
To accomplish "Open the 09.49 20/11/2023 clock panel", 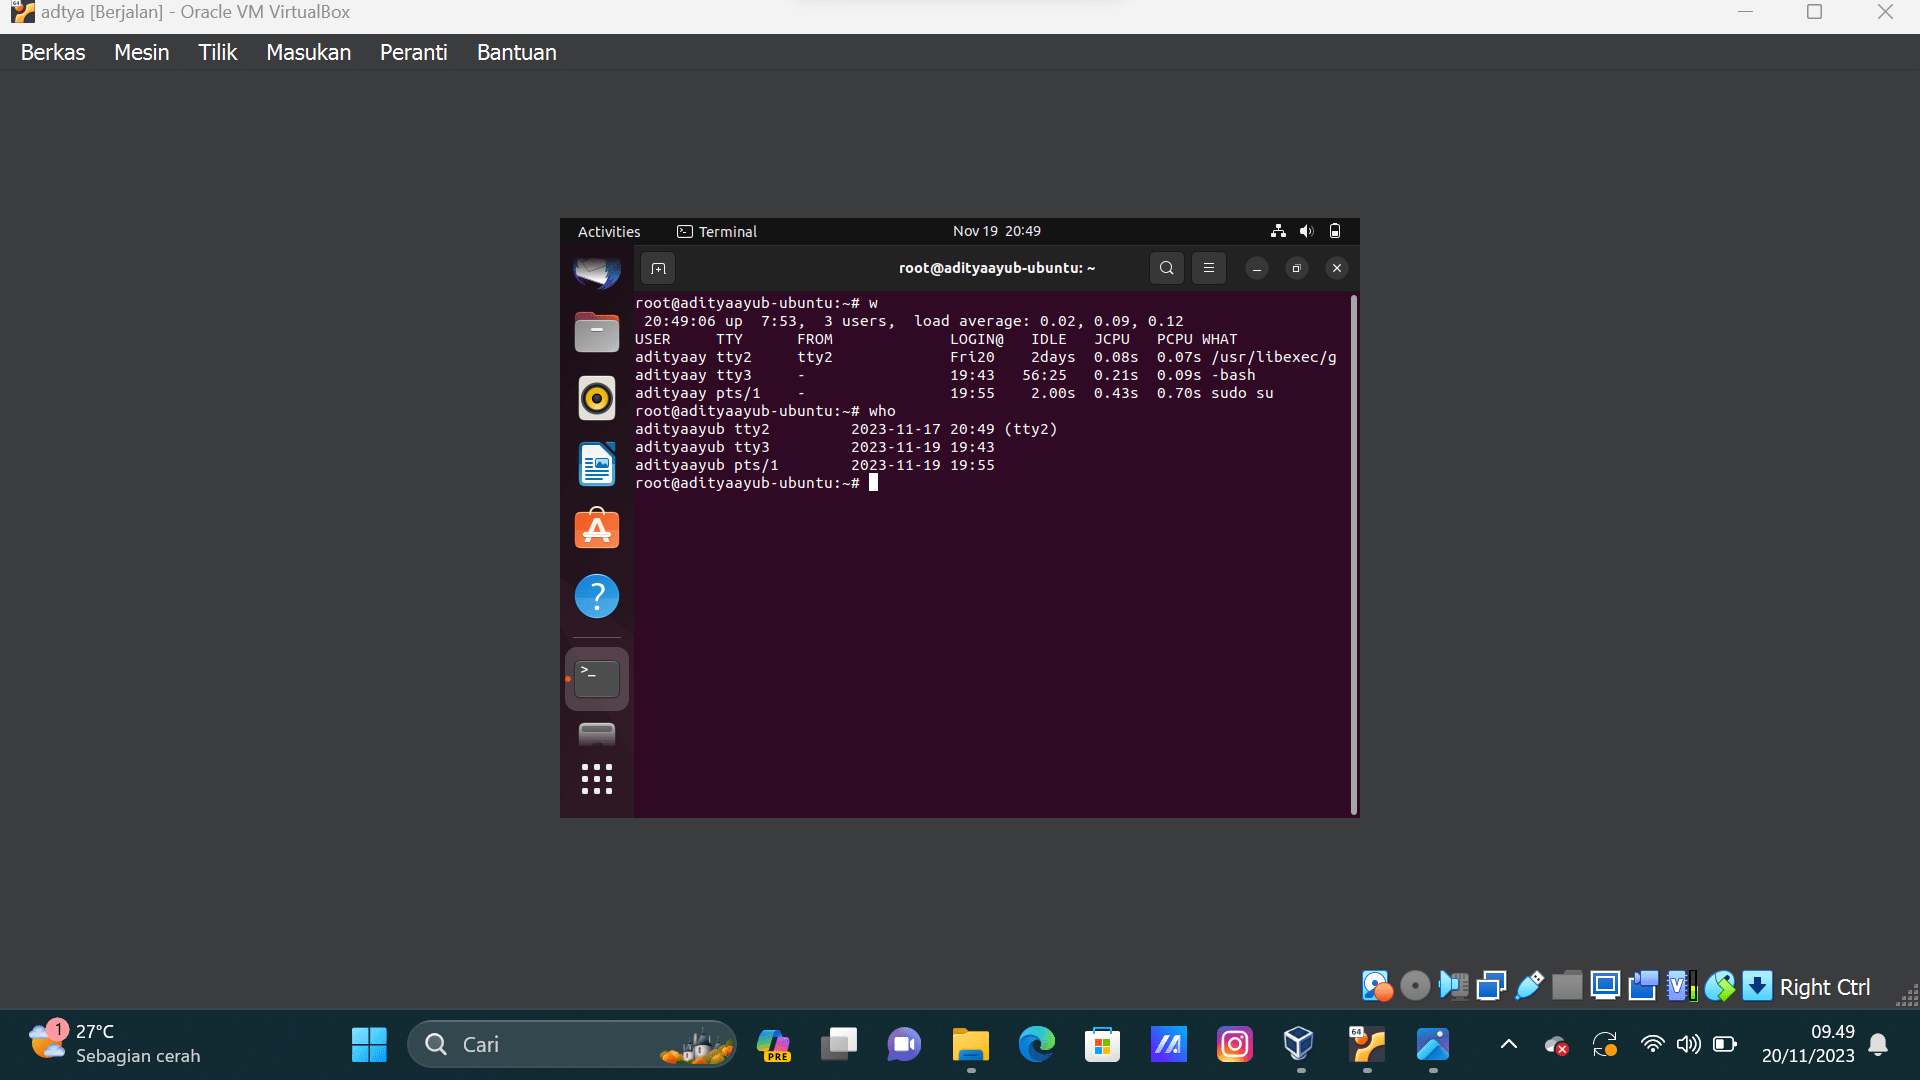I will [x=1808, y=1043].
